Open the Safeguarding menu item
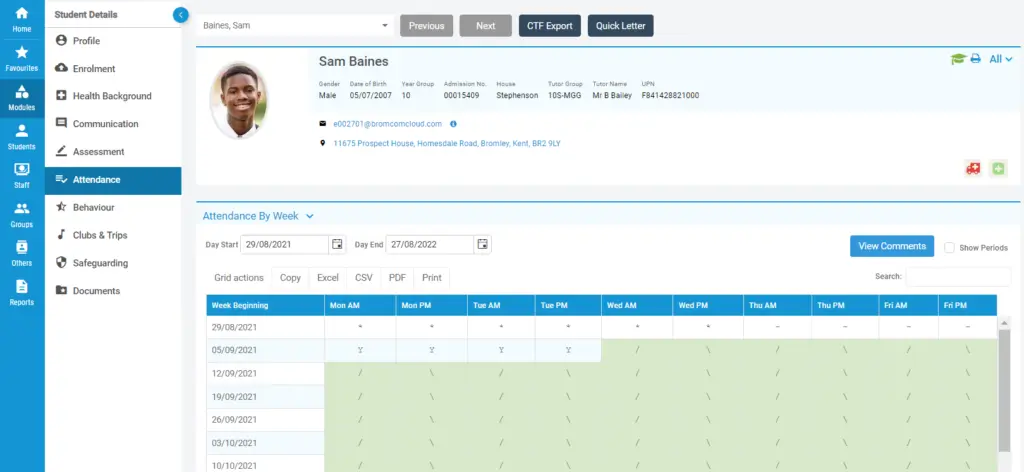 100,263
